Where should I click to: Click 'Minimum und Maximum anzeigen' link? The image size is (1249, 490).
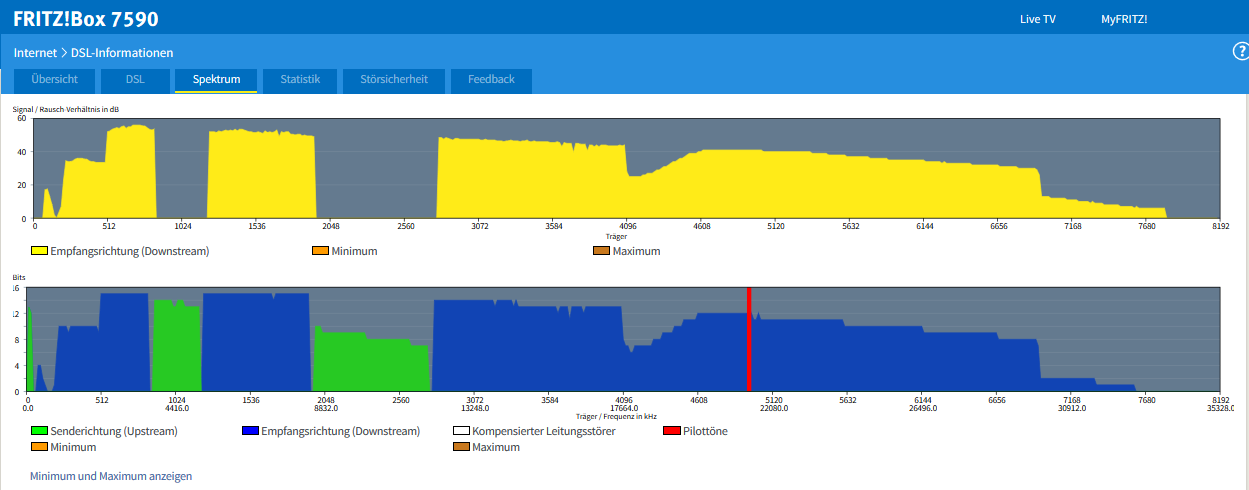tap(111, 476)
